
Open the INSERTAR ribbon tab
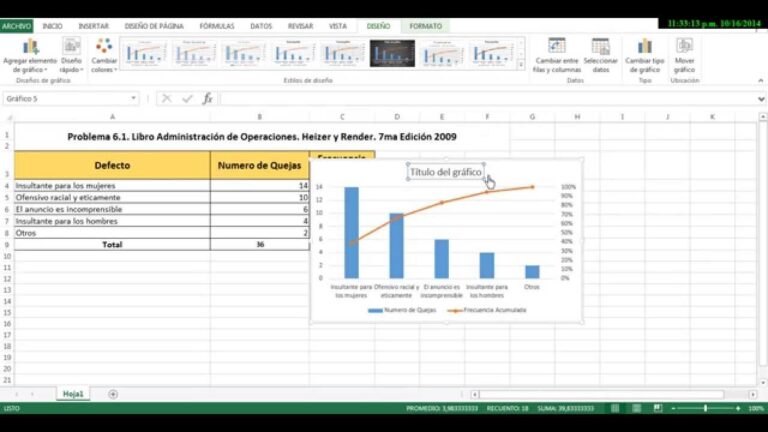pyautogui.click(x=94, y=26)
